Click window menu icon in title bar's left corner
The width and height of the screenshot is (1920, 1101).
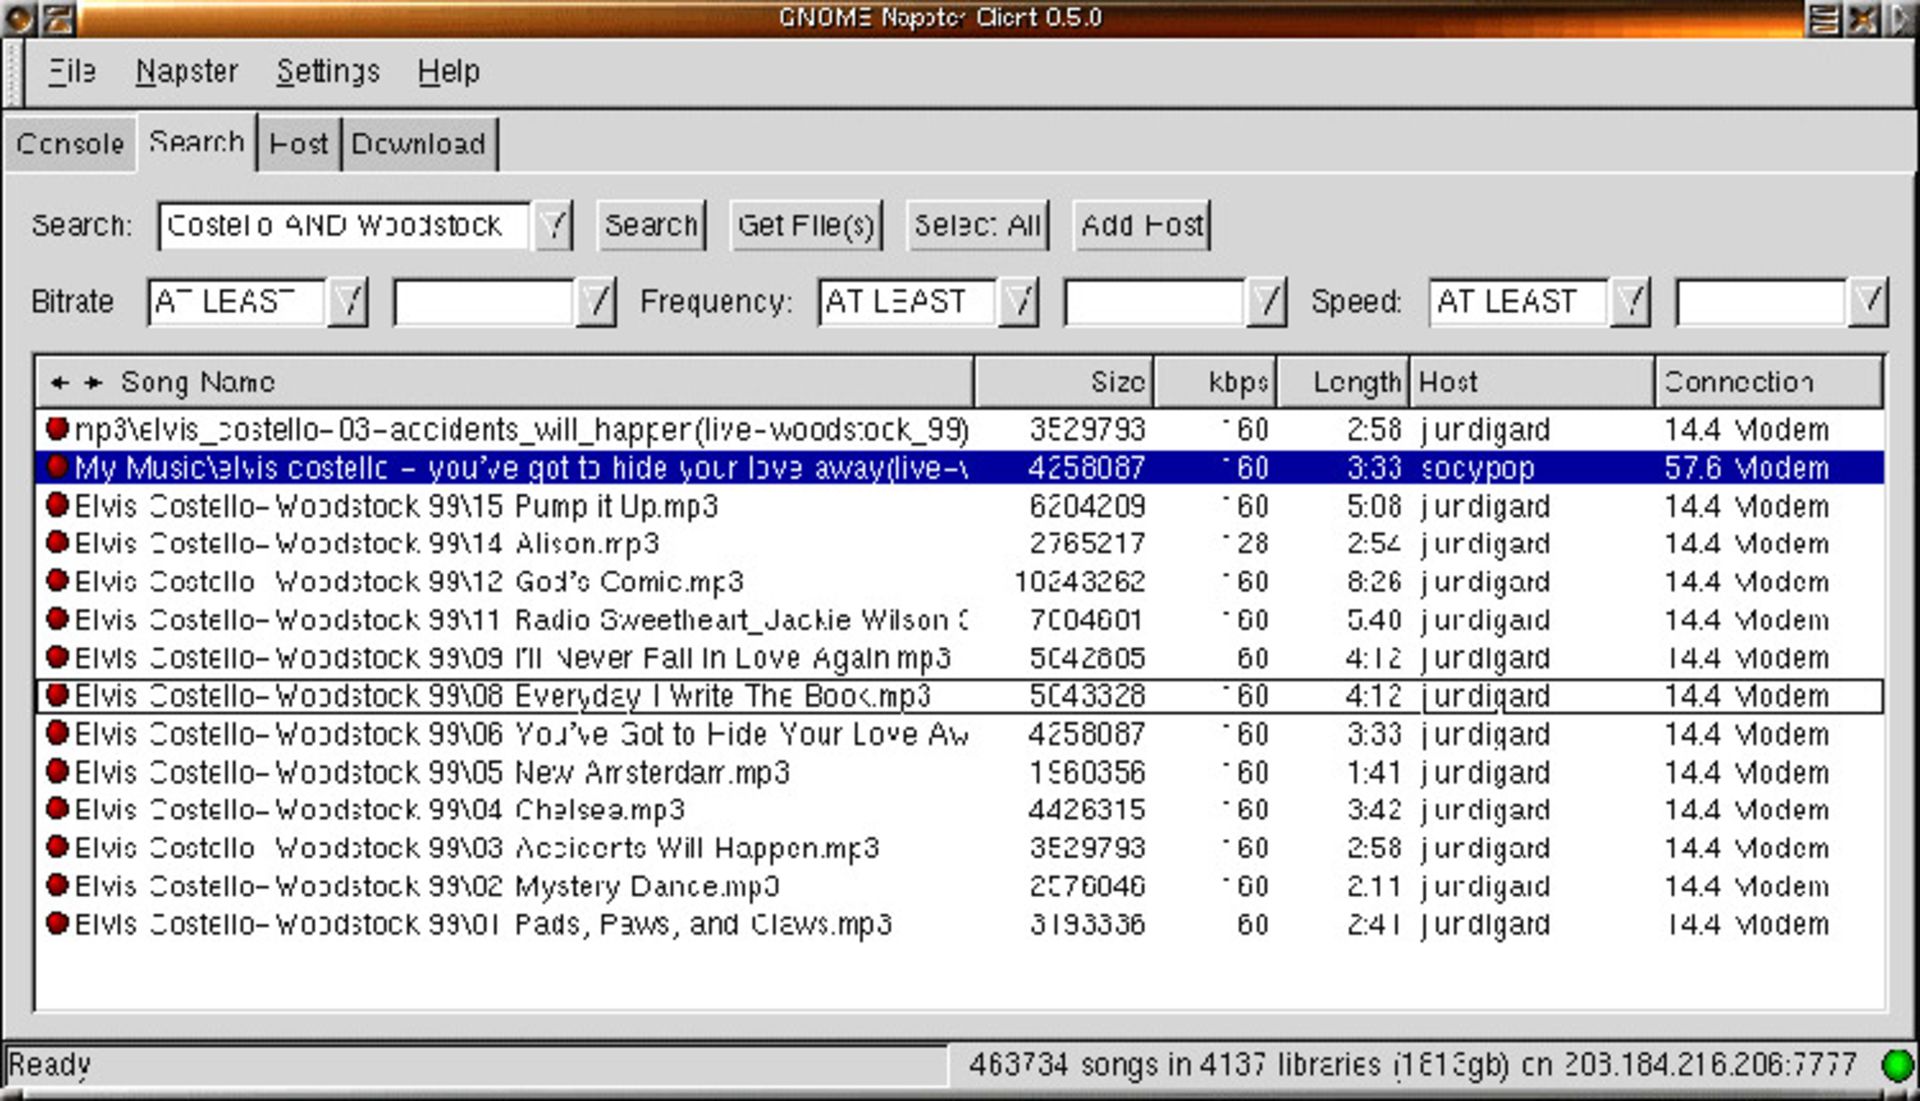(x=19, y=18)
